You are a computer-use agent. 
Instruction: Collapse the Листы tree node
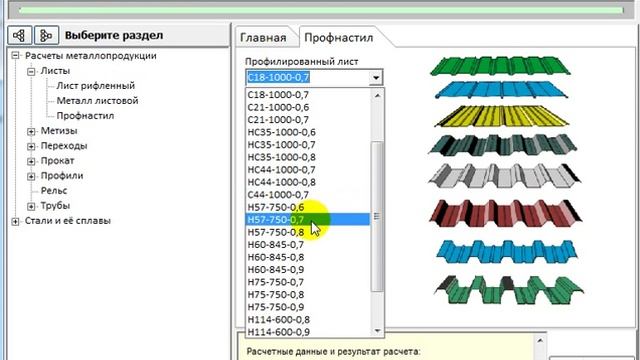[x=31, y=71]
